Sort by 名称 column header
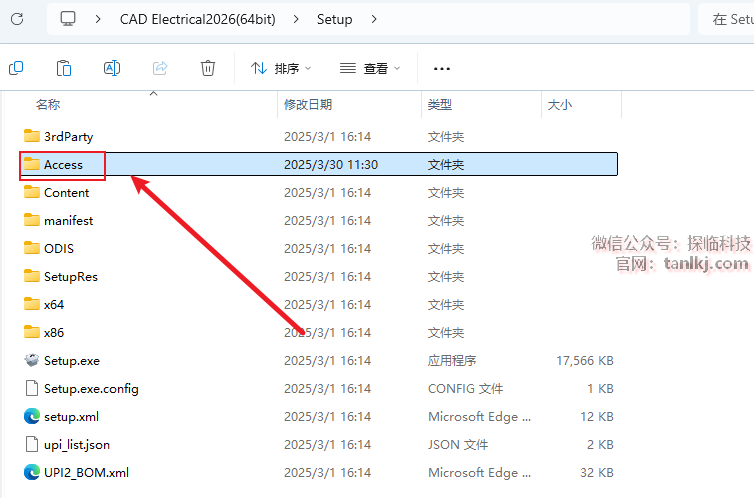This screenshot has height=498, width=754. point(48,104)
